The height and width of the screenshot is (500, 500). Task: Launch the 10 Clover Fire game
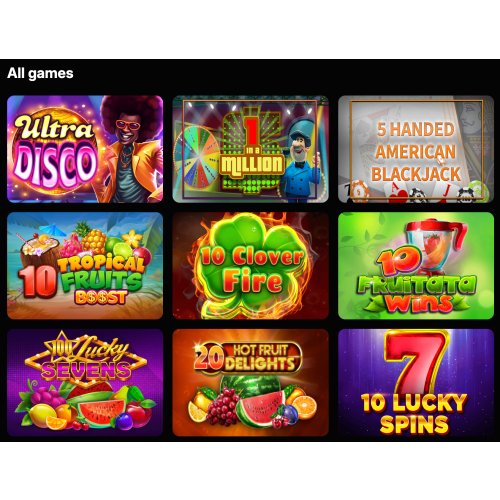250,266
